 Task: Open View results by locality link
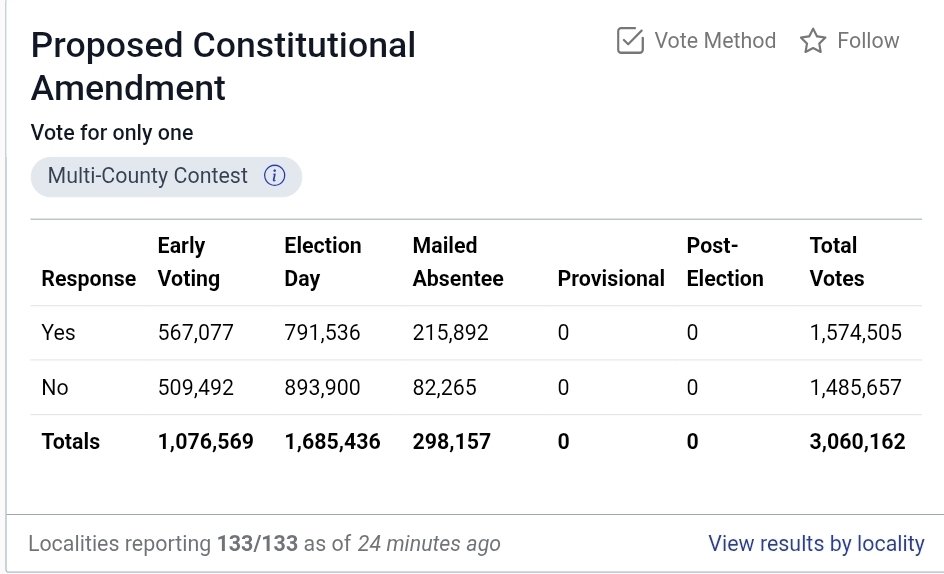(816, 544)
